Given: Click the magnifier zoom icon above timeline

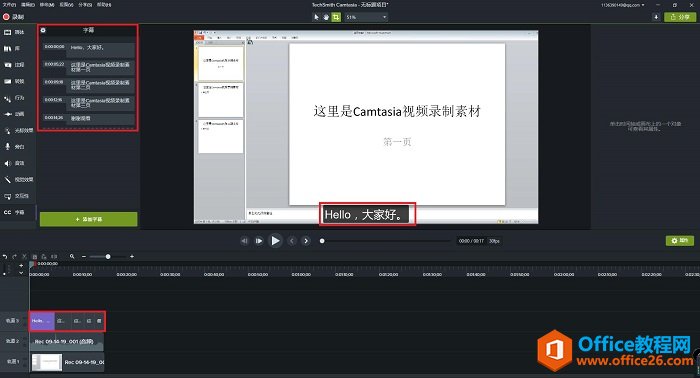Looking at the screenshot, I should pyautogui.click(x=72, y=257).
